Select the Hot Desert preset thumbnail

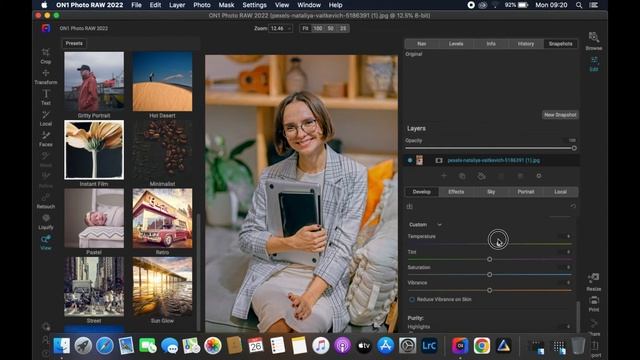(162, 81)
